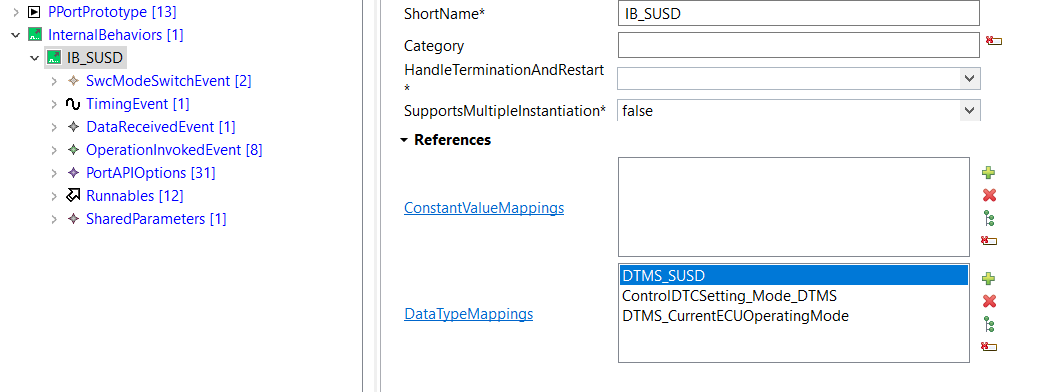This screenshot has height=392, width=1037.
Task: Click into the Category input field
Action: [799, 45]
